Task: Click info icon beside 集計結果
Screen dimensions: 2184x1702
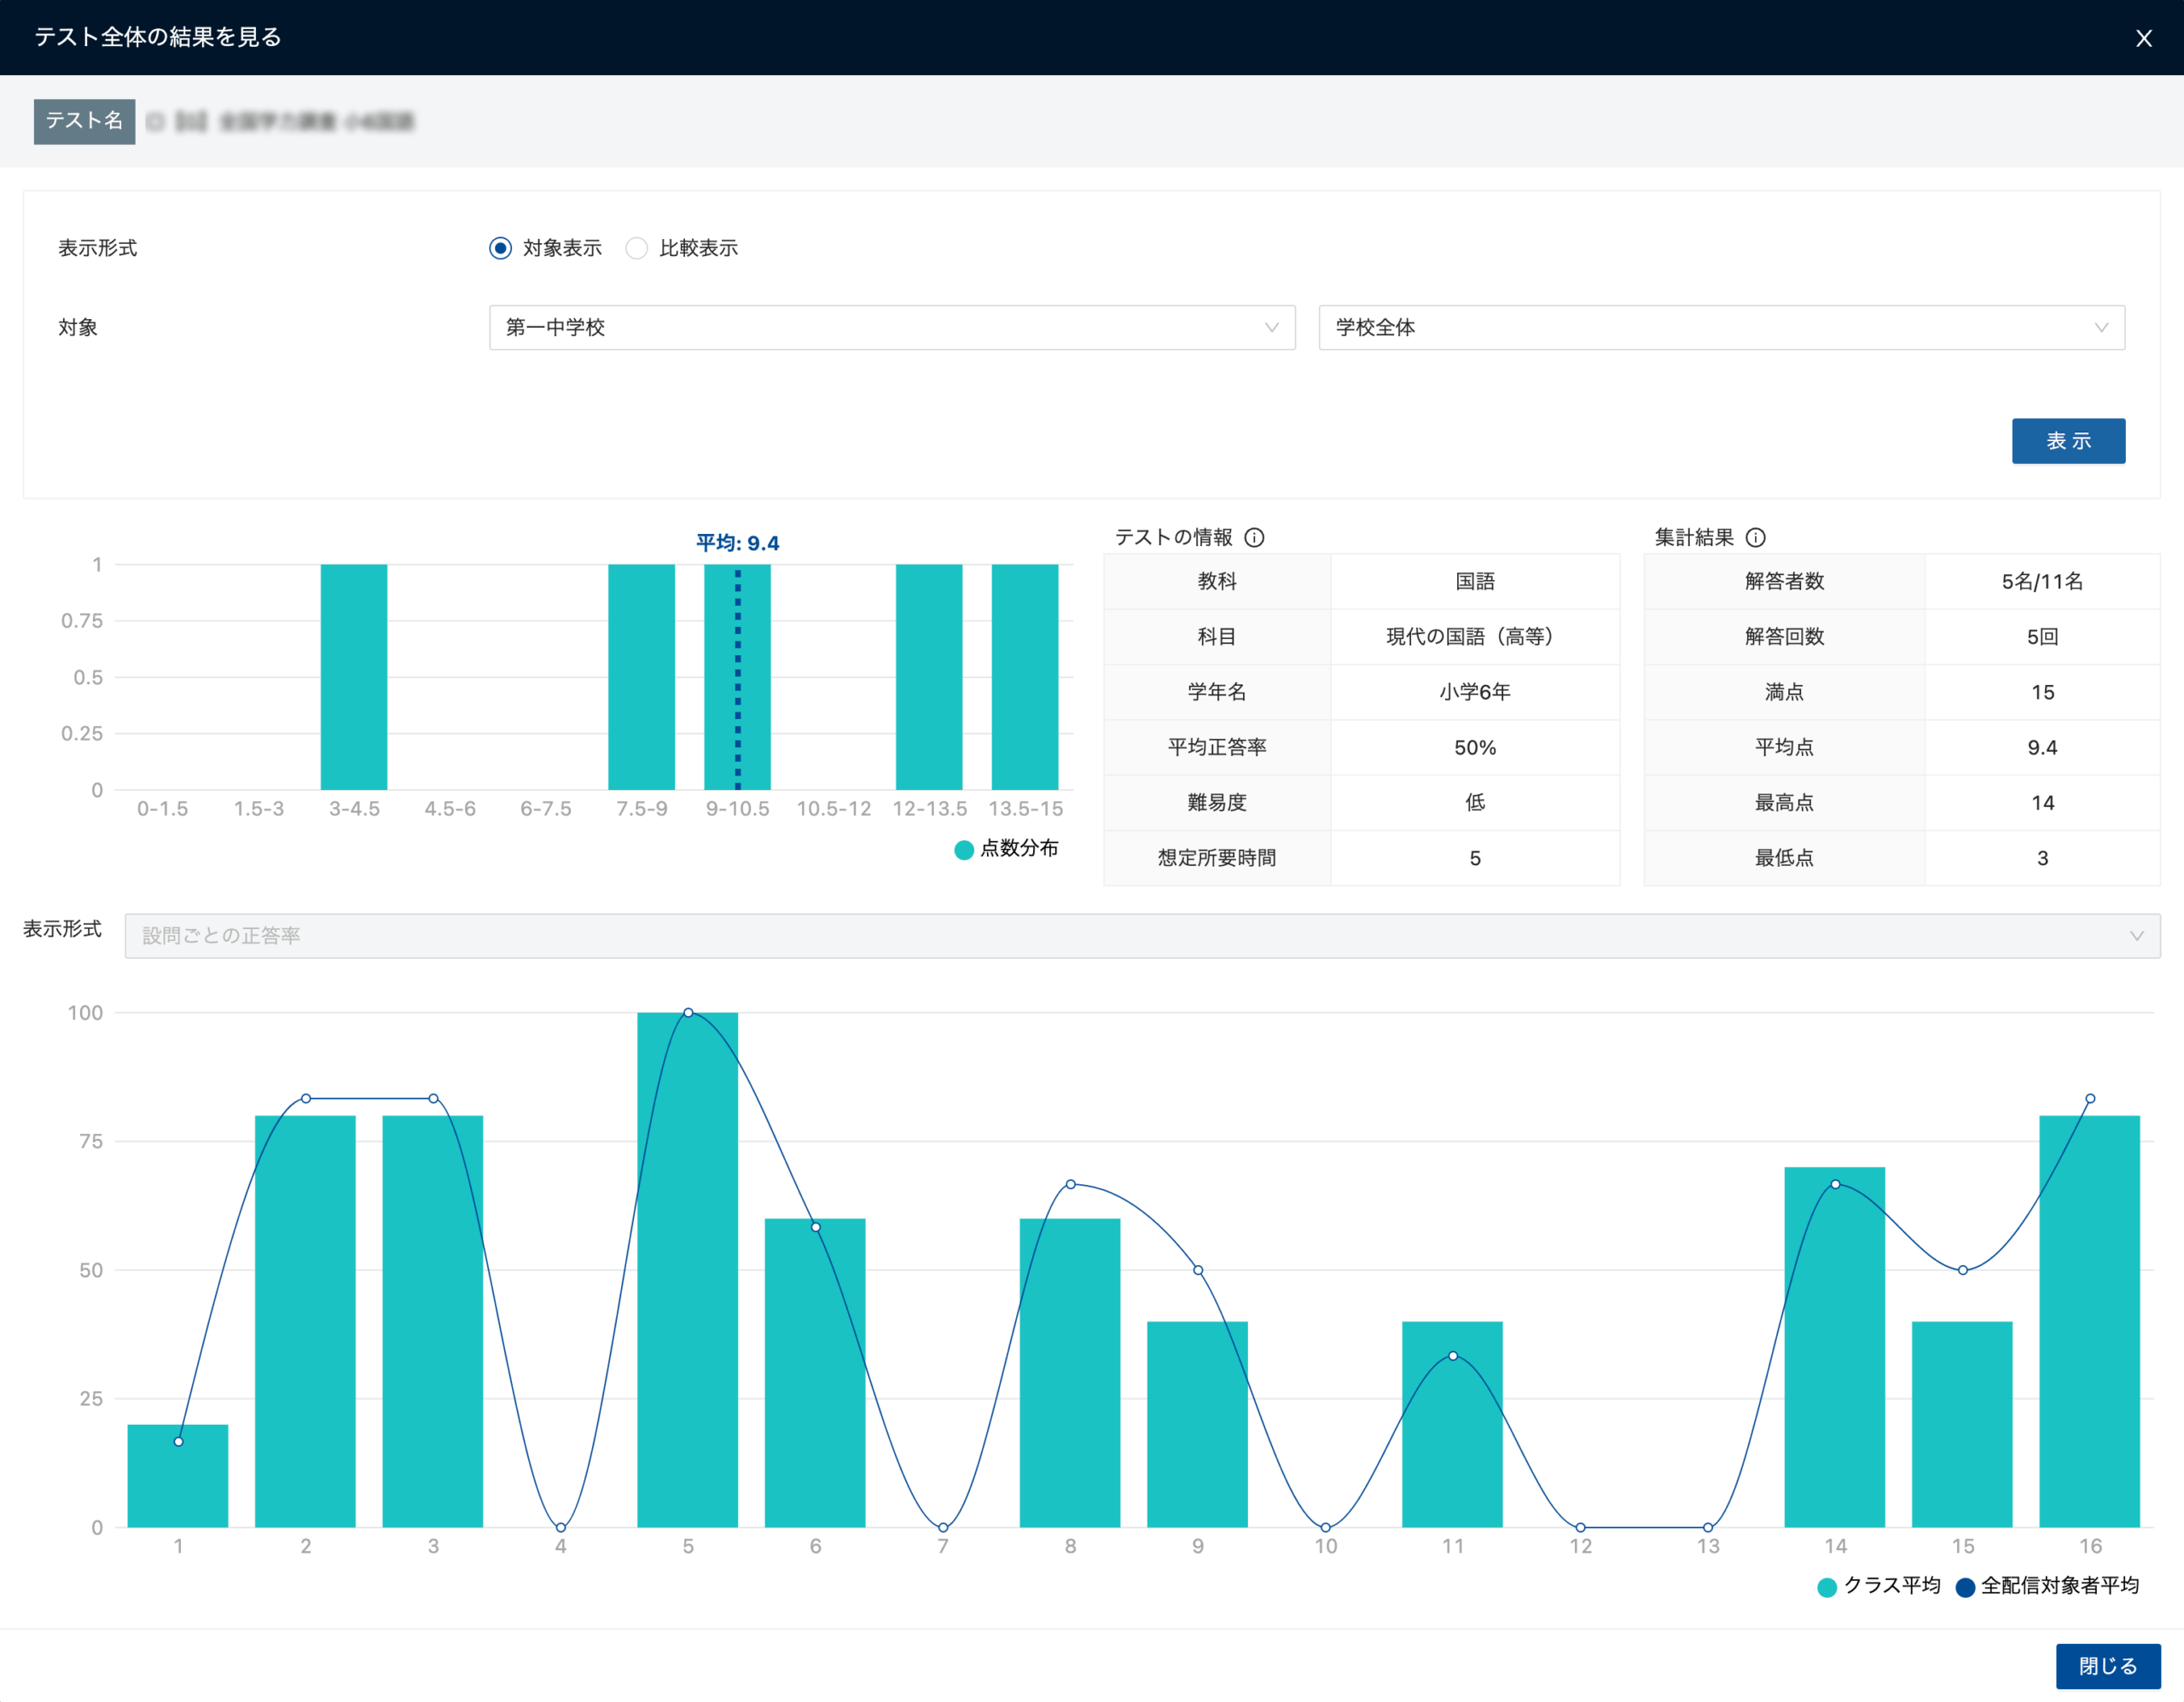Action: point(1755,538)
